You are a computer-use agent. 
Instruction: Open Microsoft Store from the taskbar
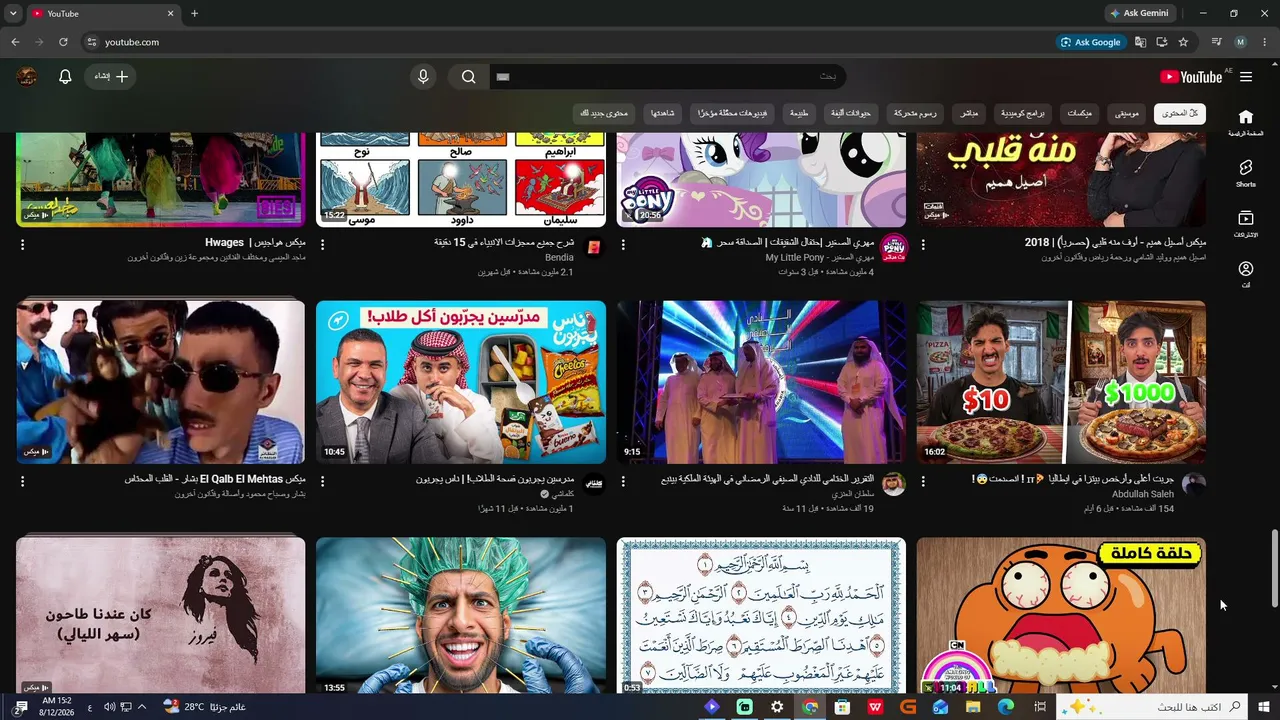[x=842, y=707]
